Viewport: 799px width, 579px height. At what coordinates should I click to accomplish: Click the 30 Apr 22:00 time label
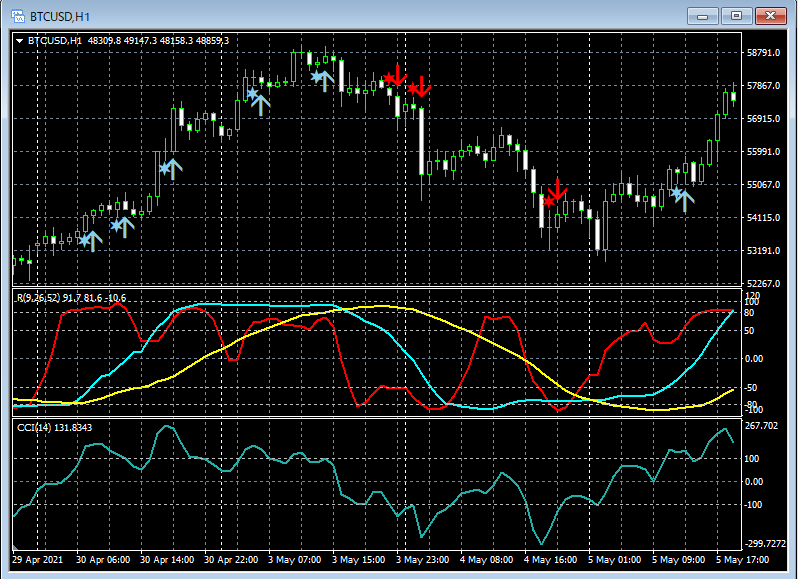(231, 560)
